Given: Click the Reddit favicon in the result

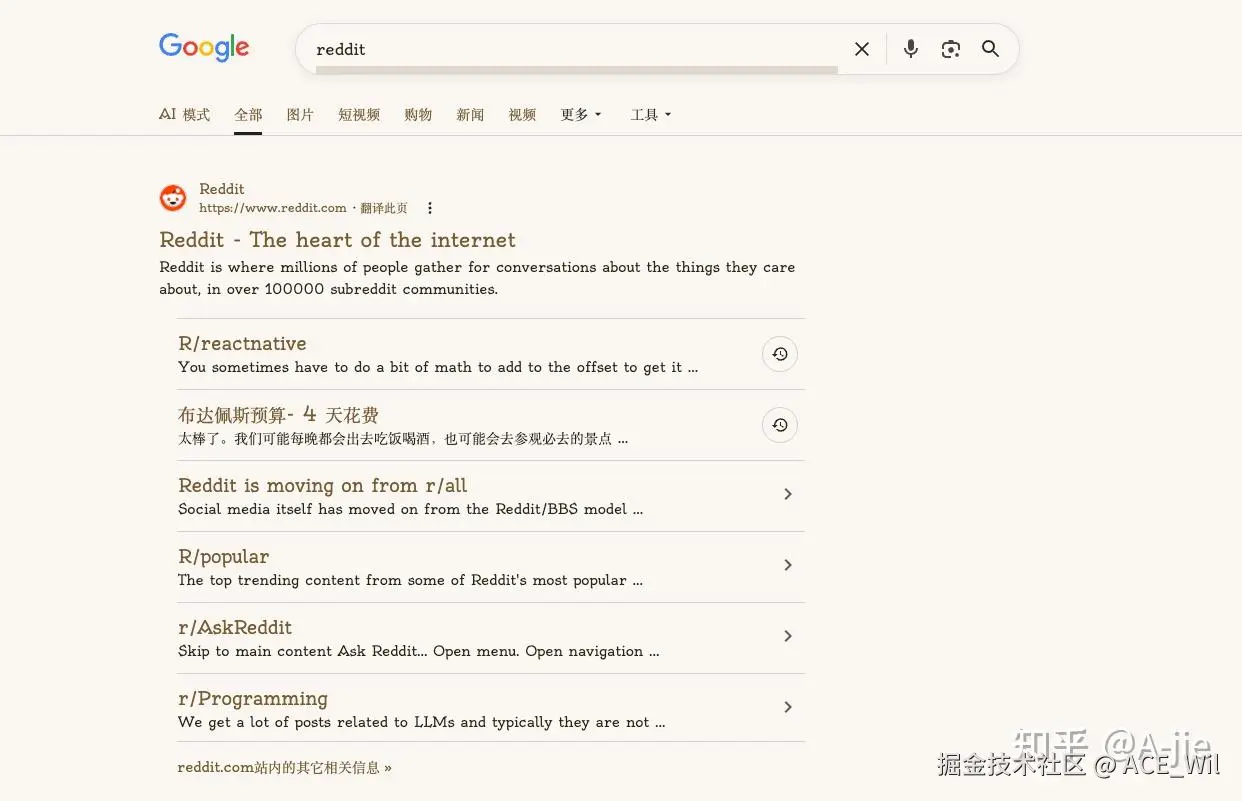Looking at the screenshot, I should (173, 198).
